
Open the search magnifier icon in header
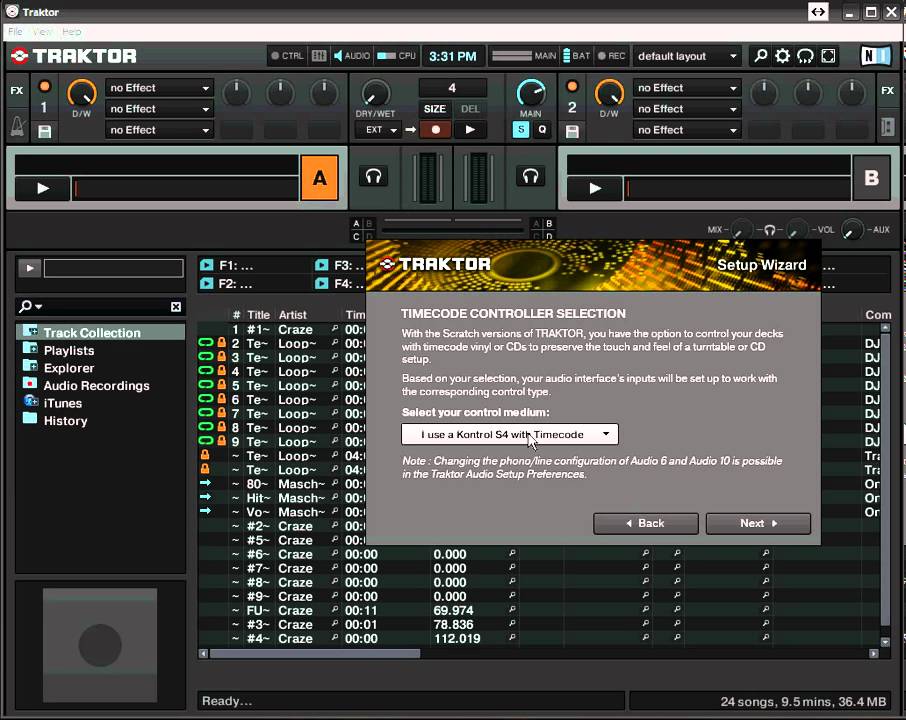tap(761, 56)
